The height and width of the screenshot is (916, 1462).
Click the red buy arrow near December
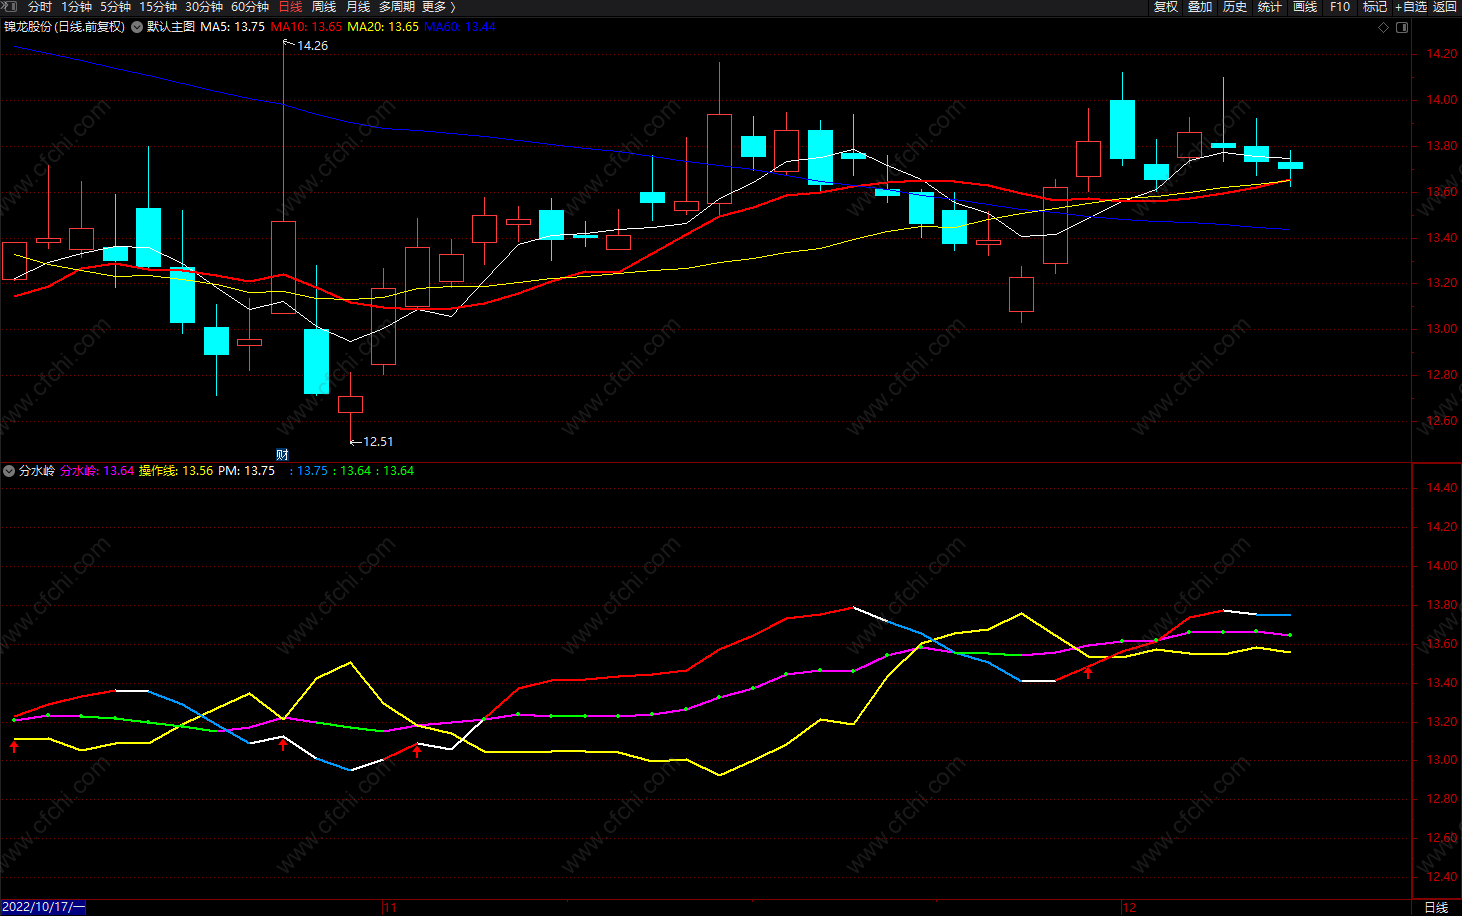coord(1088,672)
